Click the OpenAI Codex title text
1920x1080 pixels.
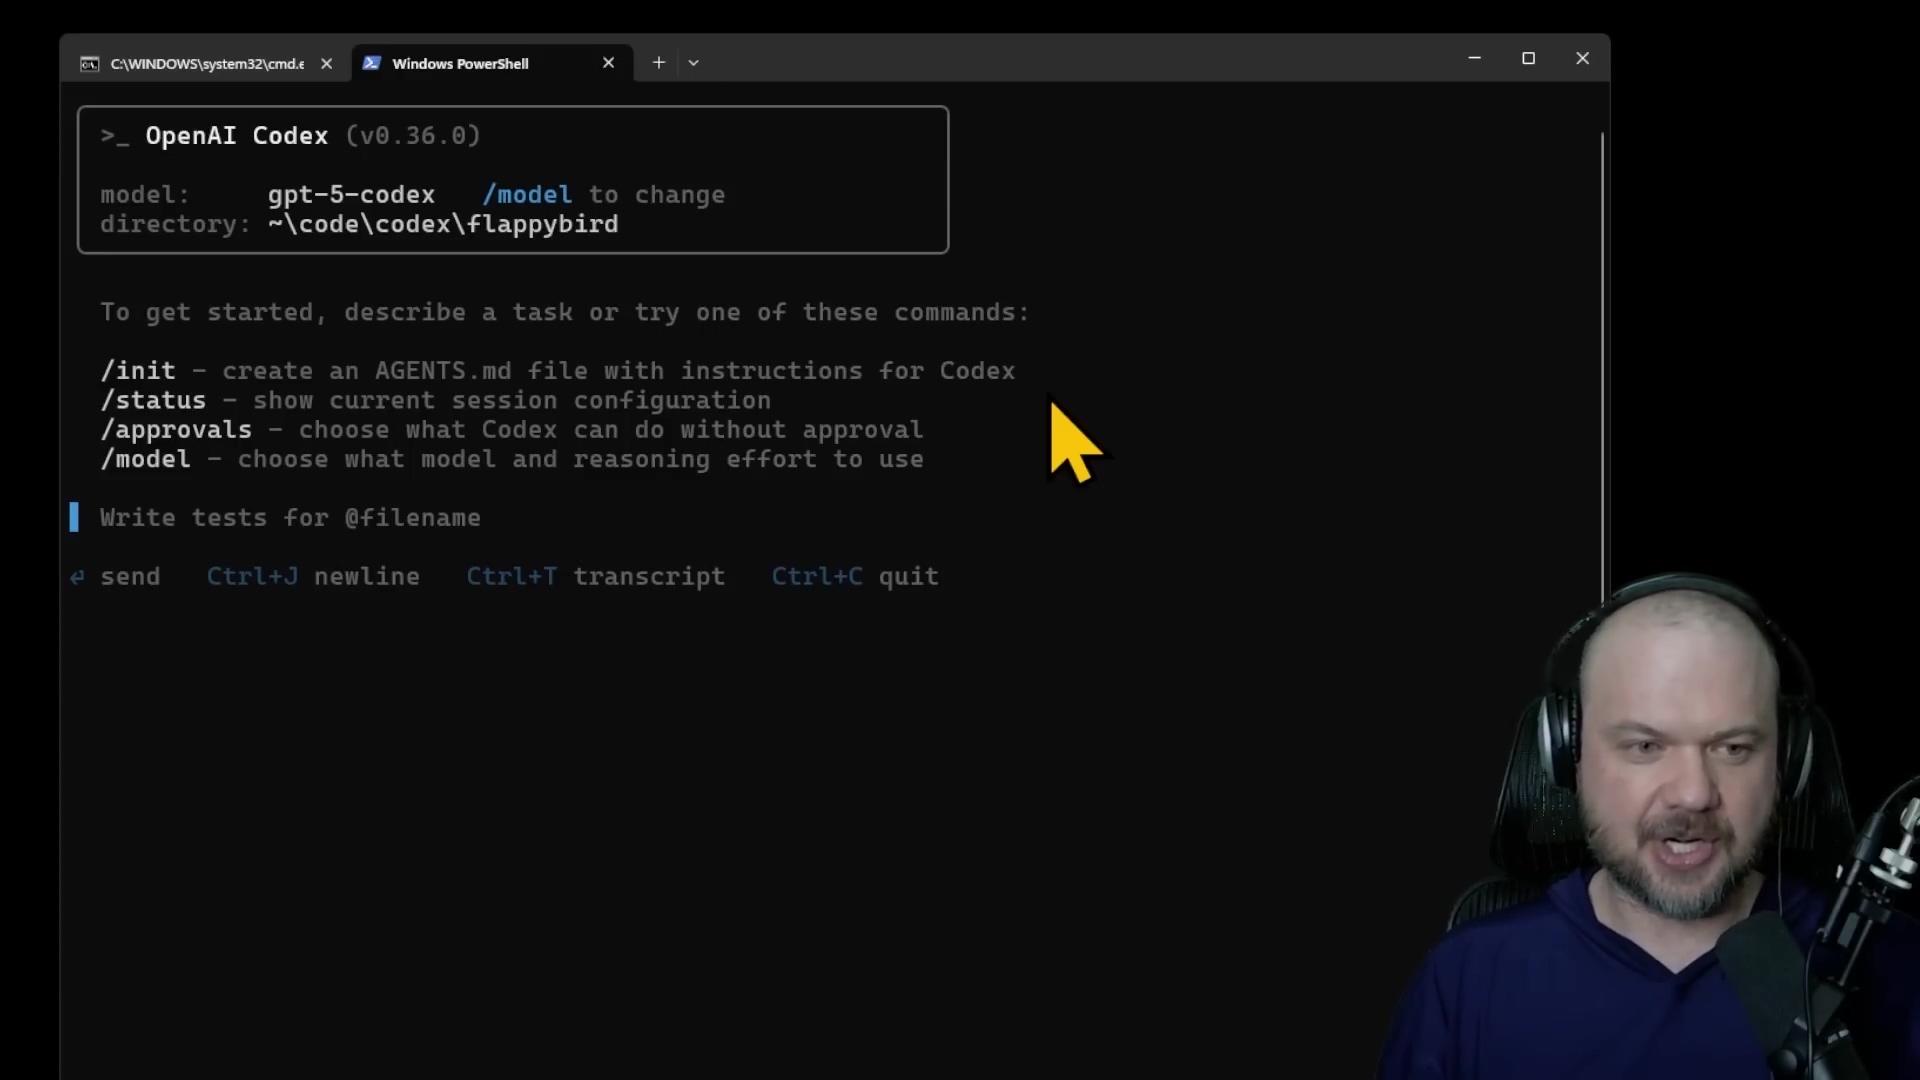(236, 136)
